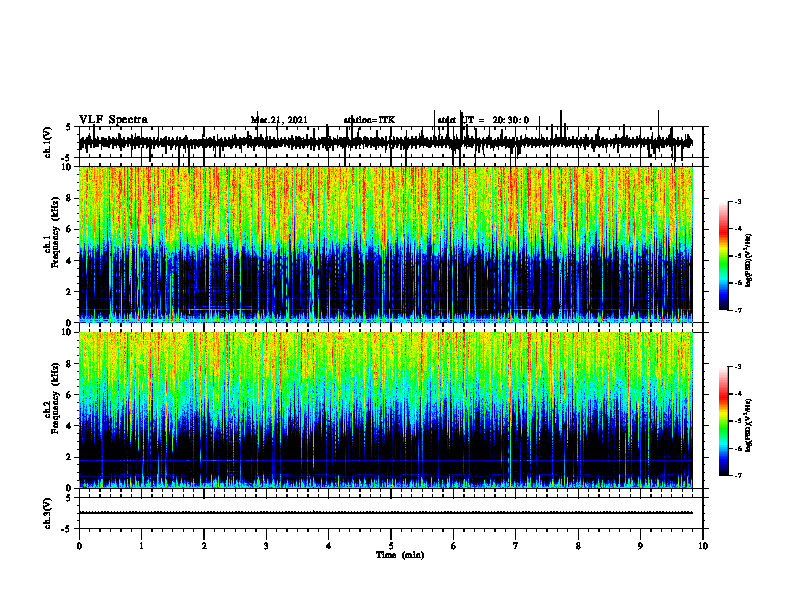The width and height of the screenshot is (792, 612).
Task: Click the time axis tick label "10"
Action: coord(703,546)
